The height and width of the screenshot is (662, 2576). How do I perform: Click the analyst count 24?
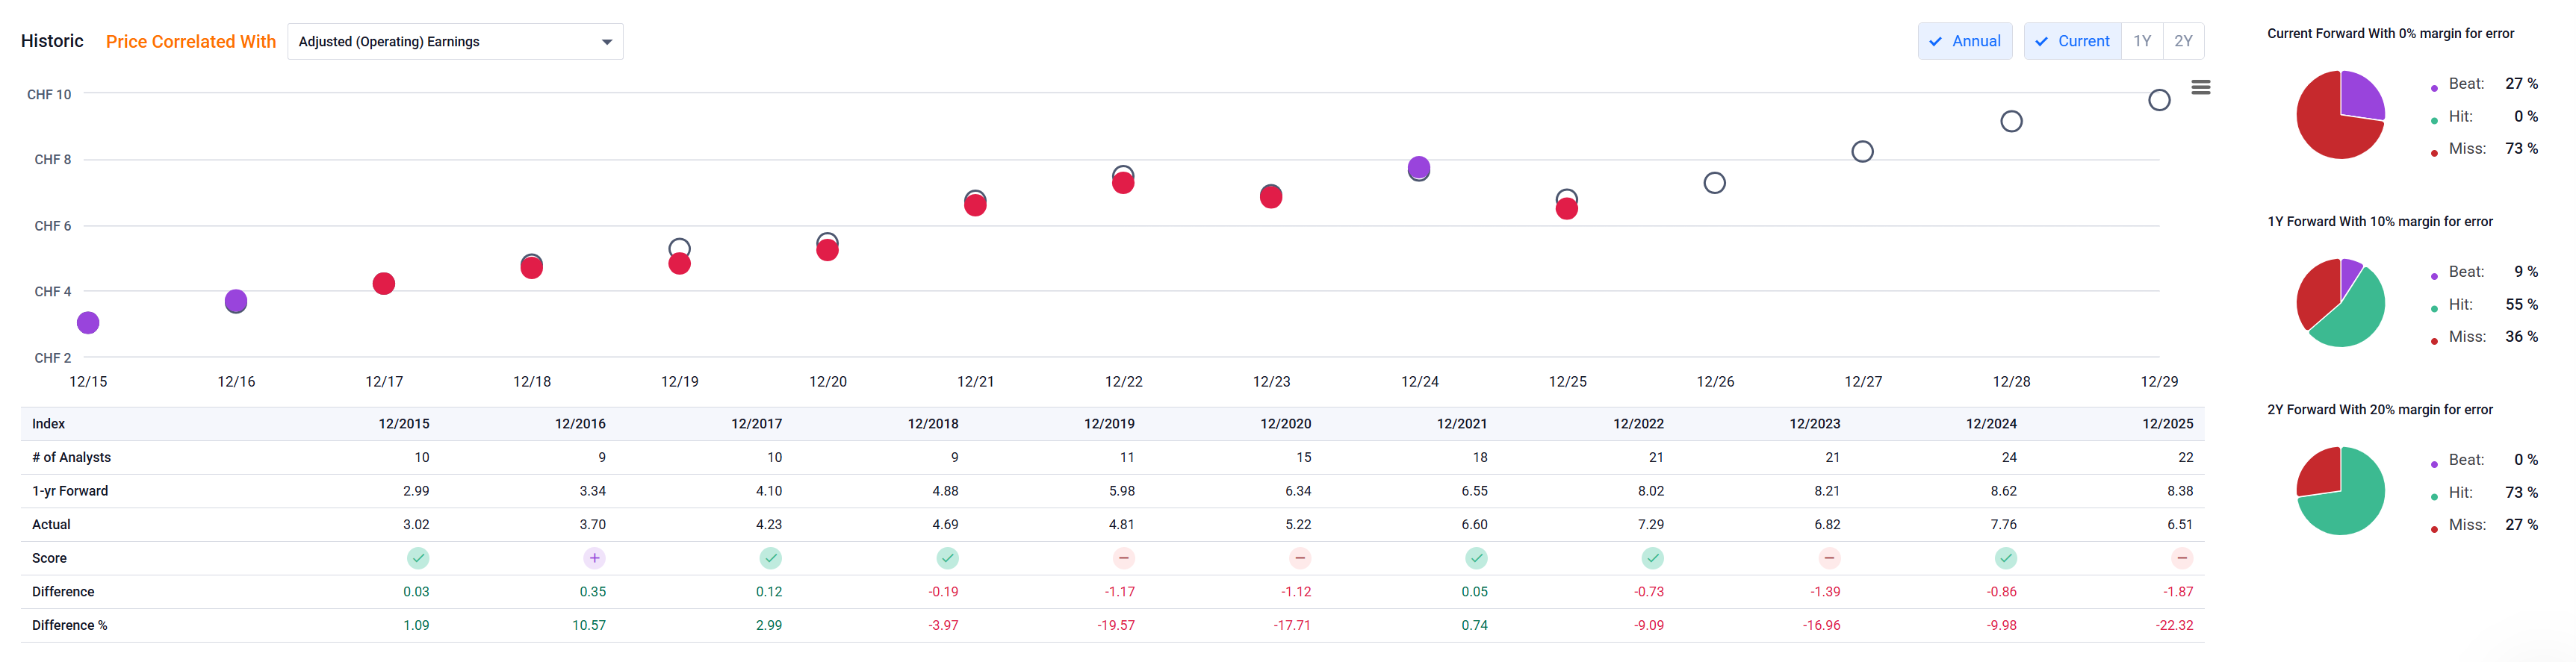pos(2009,457)
